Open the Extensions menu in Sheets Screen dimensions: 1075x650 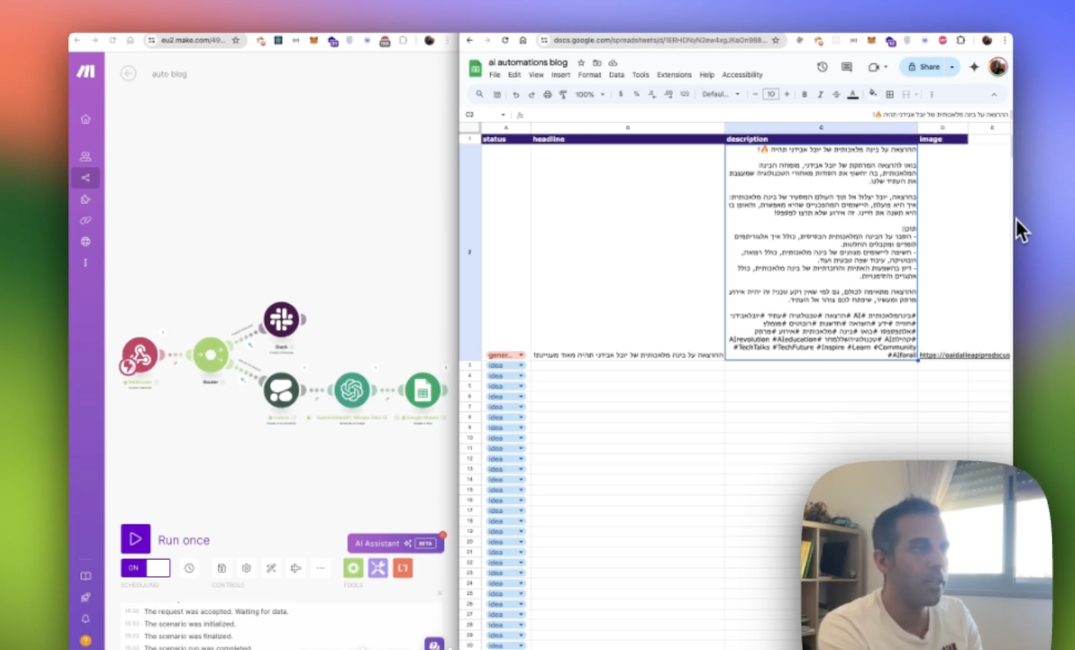[674, 75]
